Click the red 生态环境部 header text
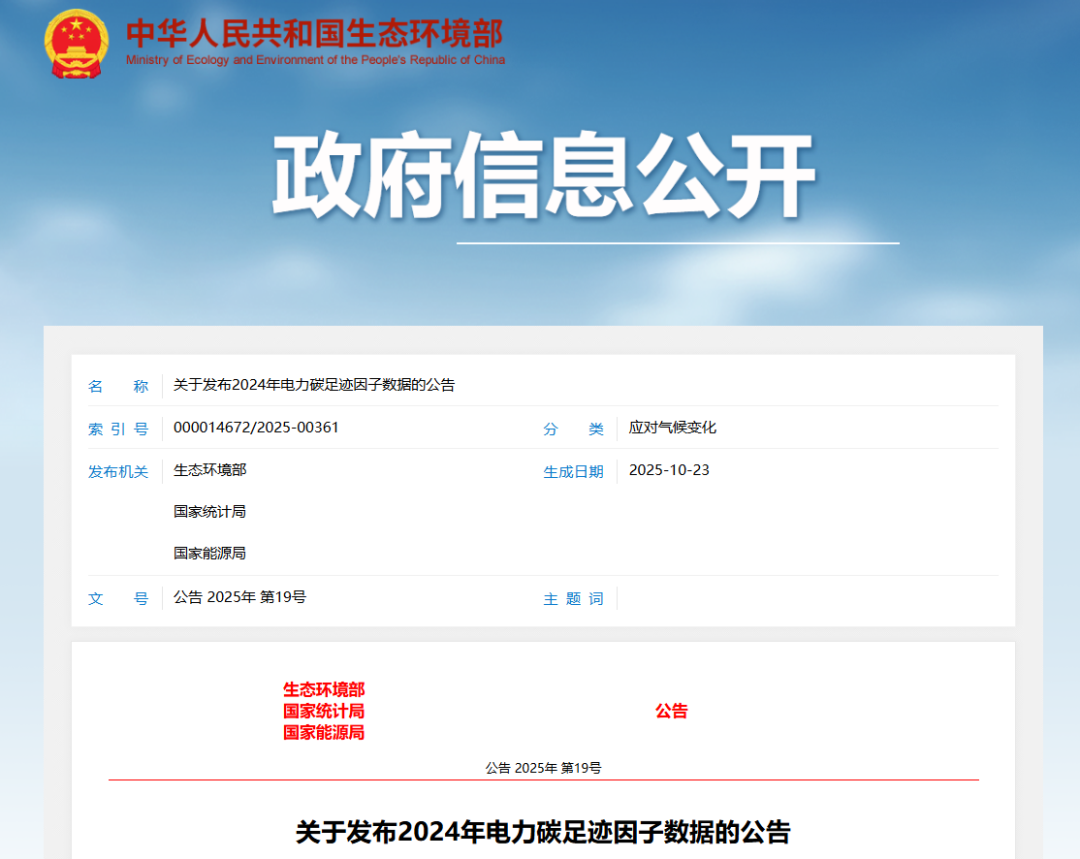This screenshot has height=859, width=1080. pyautogui.click(x=324, y=689)
